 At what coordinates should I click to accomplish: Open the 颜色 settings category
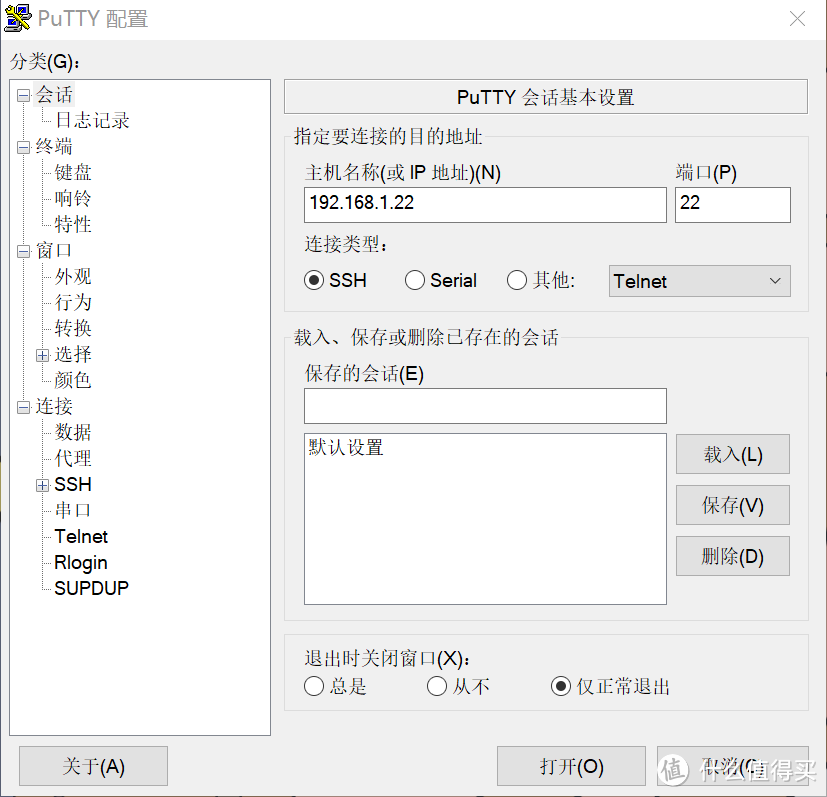pyautogui.click(x=73, y=380)
